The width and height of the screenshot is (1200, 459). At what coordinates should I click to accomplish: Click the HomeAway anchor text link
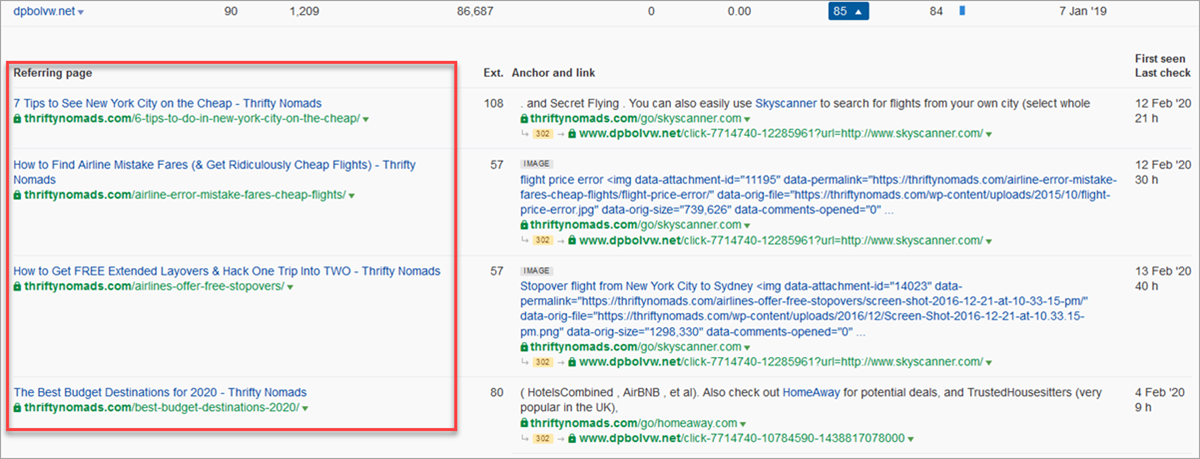[x=812, y=392]
